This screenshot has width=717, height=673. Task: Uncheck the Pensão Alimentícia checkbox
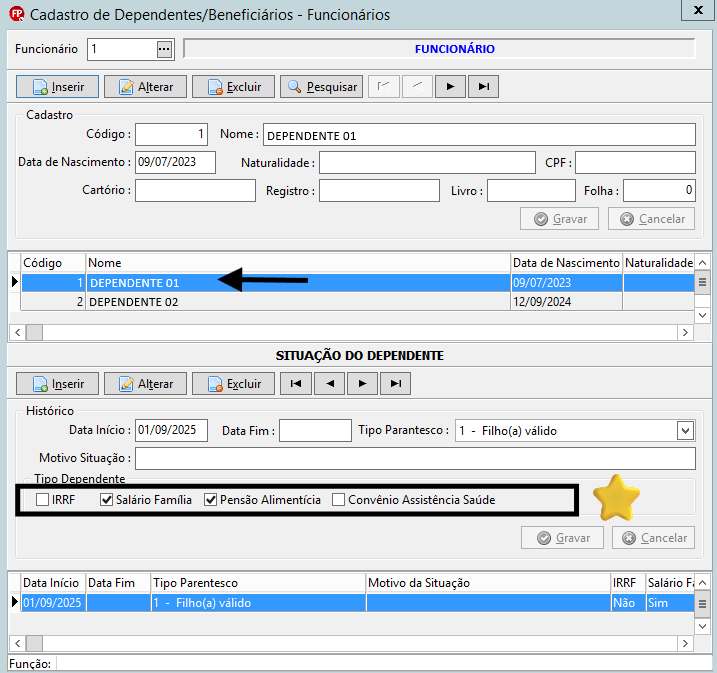tap(210, 500)
